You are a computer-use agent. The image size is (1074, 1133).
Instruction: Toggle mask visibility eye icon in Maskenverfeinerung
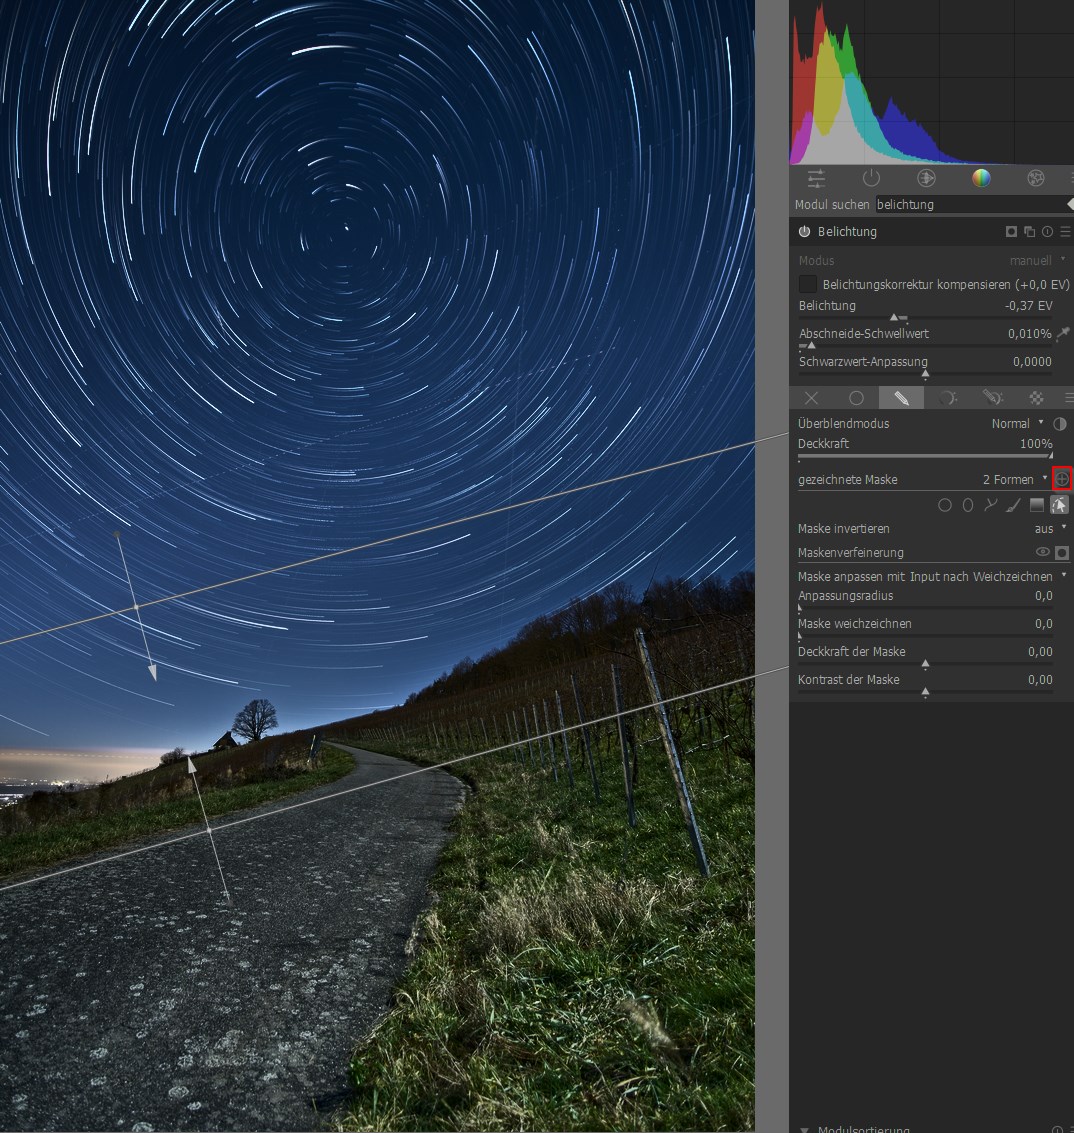coord(1043,552)
